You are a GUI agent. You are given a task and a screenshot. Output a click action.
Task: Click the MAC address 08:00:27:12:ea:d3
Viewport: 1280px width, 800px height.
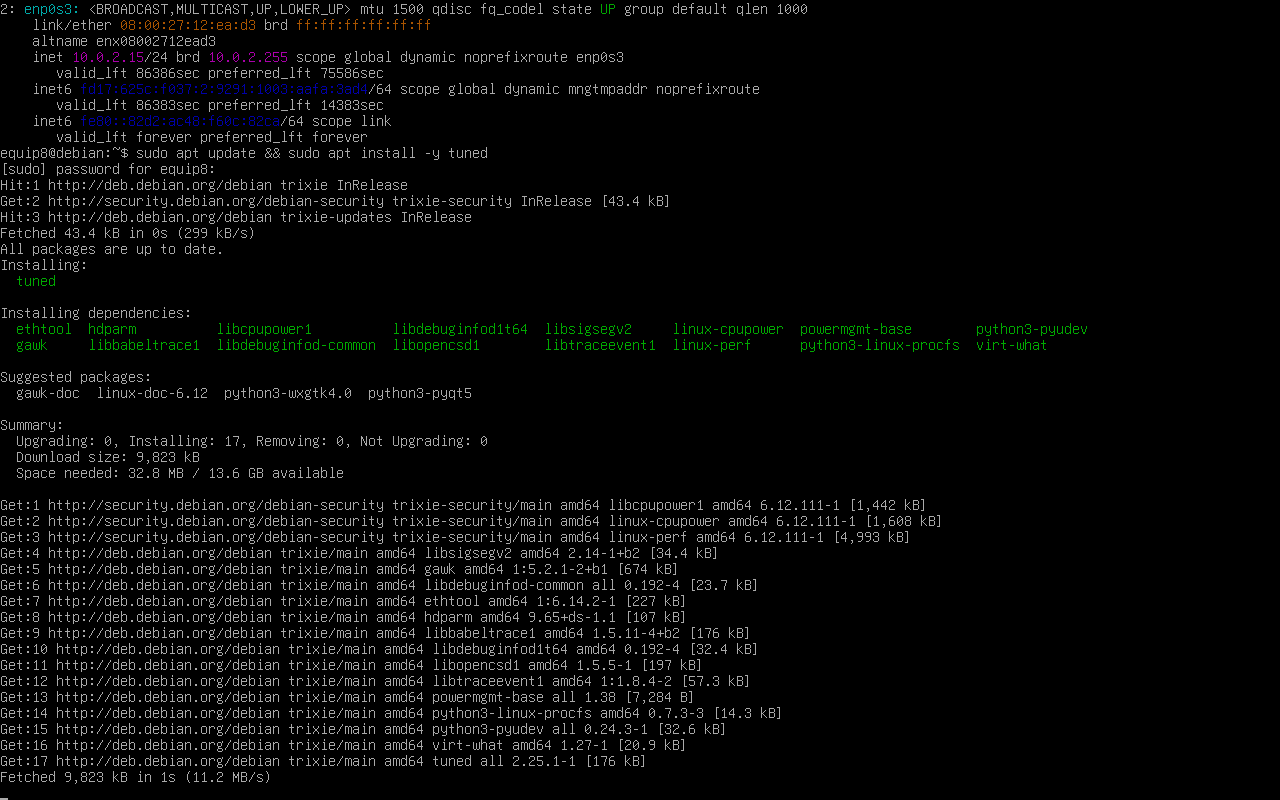point(188,25)
